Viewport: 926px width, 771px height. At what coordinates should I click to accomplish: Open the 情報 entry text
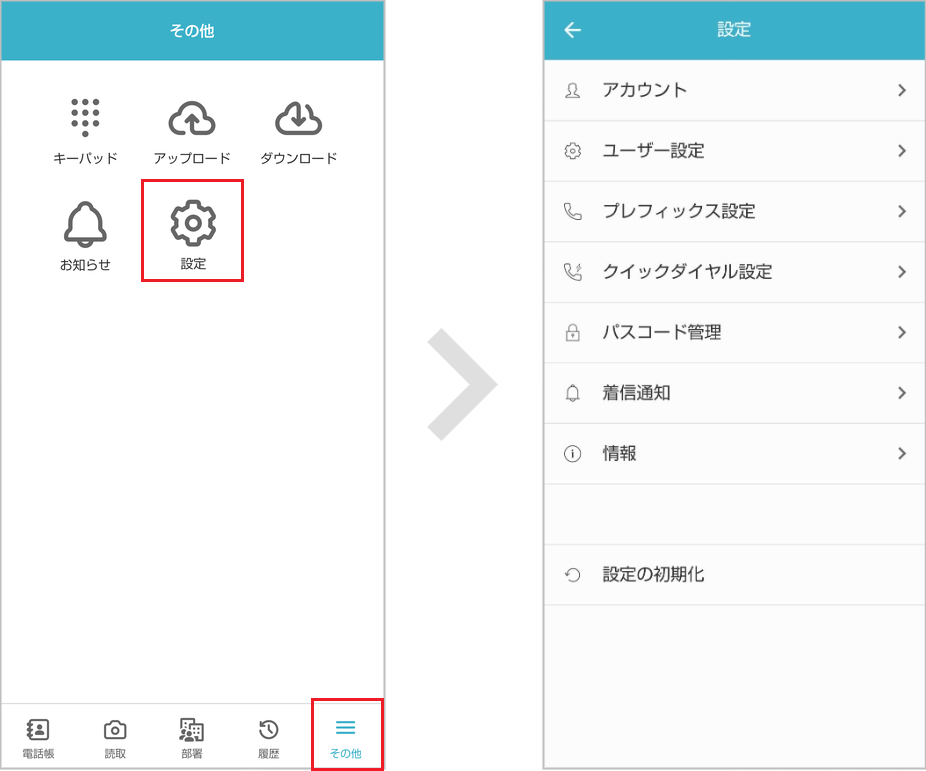pos(619,453)
